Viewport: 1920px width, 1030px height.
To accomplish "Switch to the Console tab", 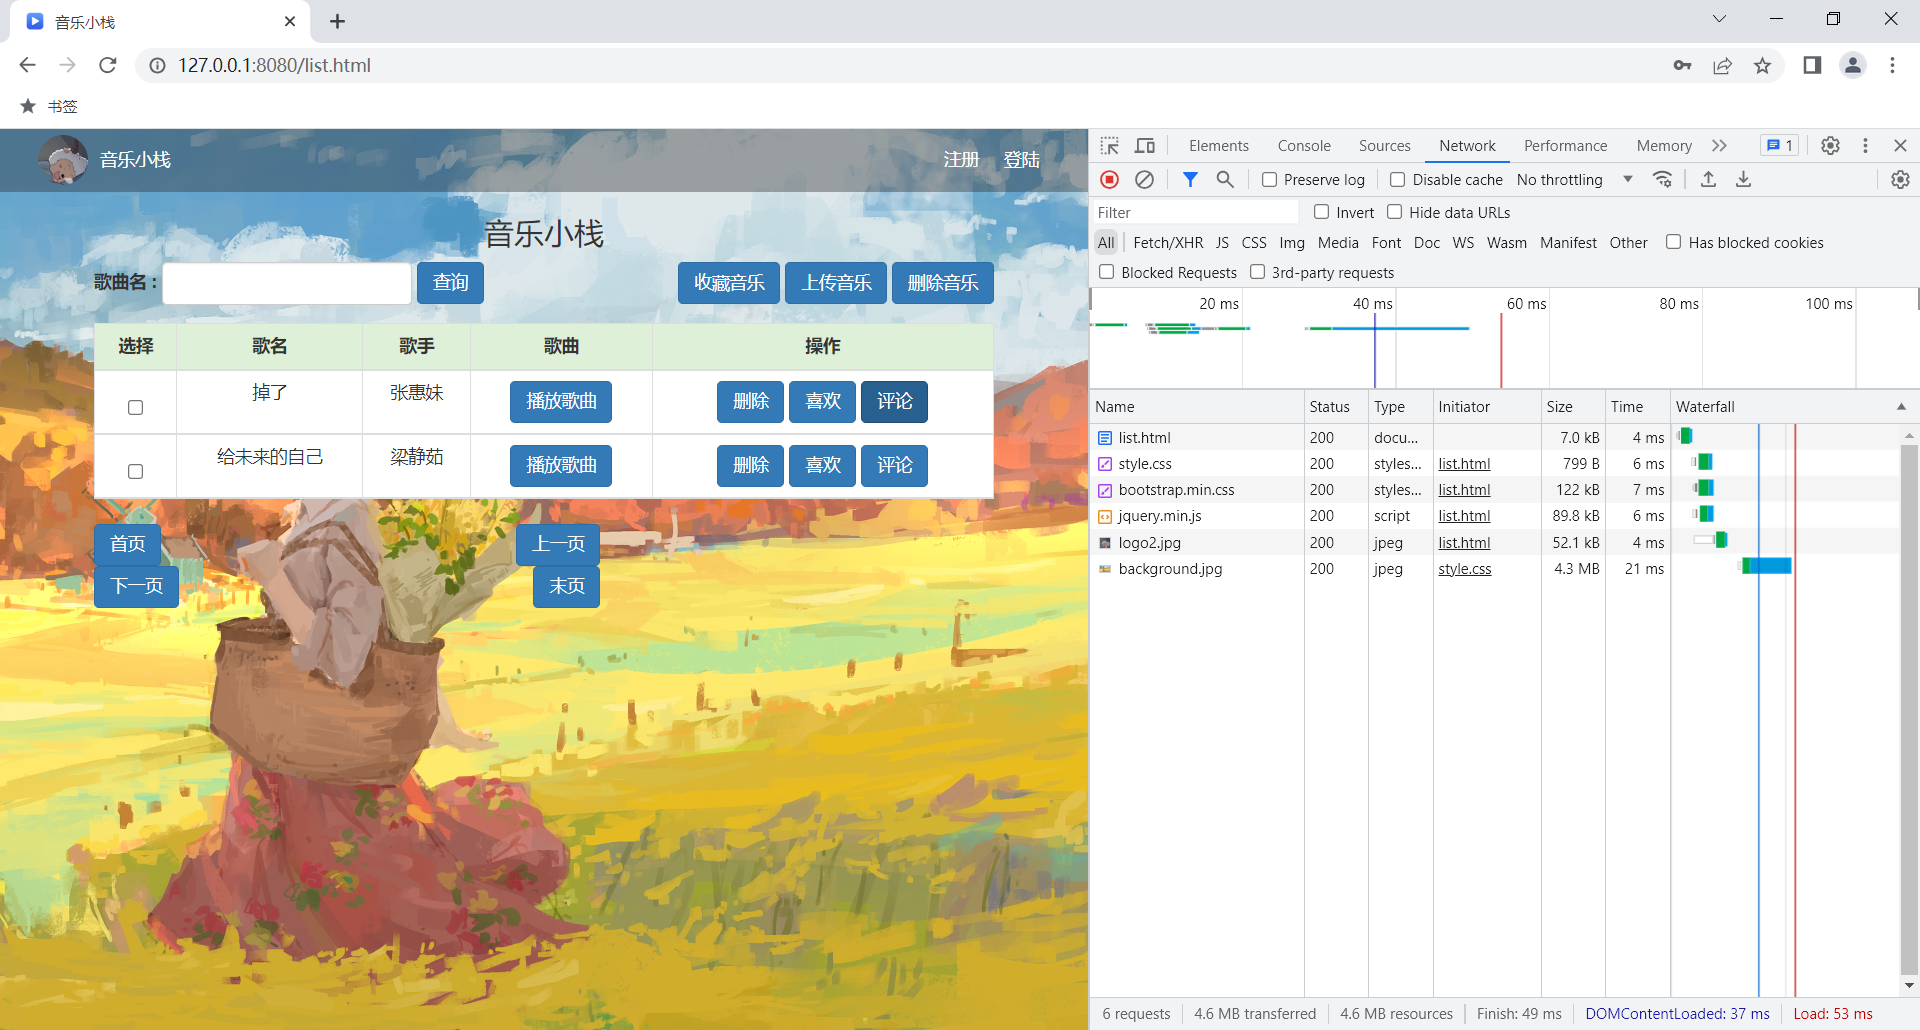I will pyautogui.click(x=1303, y=146).
